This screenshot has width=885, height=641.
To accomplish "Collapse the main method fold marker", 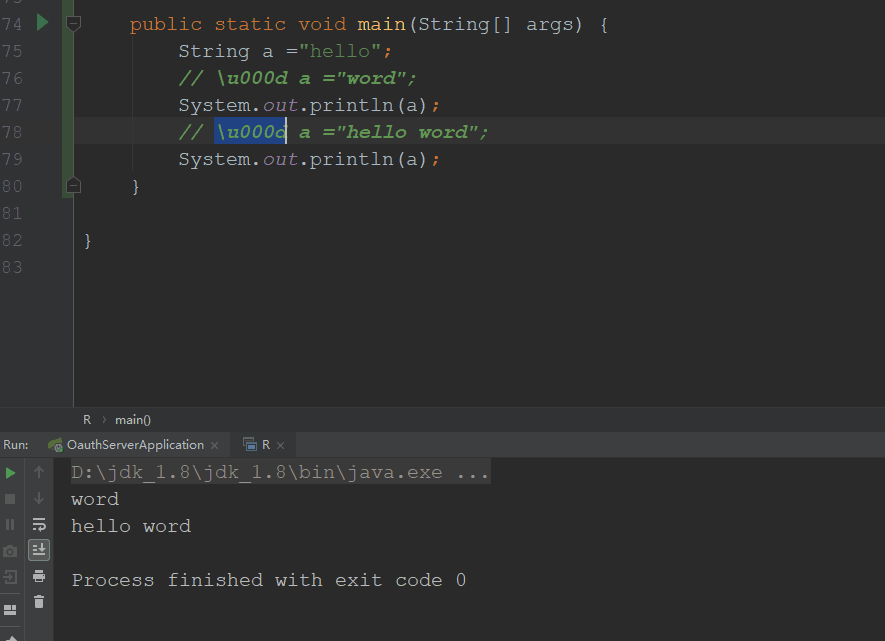I will tap(73, 22).
